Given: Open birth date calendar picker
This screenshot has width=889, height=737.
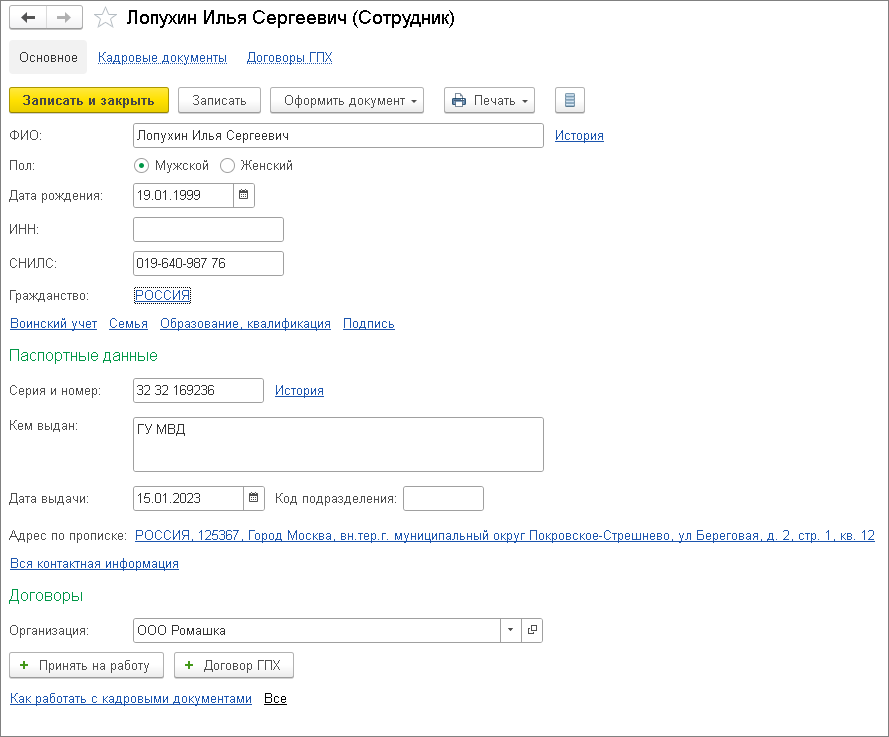Looking at the screenshot, I should [243, 195].
